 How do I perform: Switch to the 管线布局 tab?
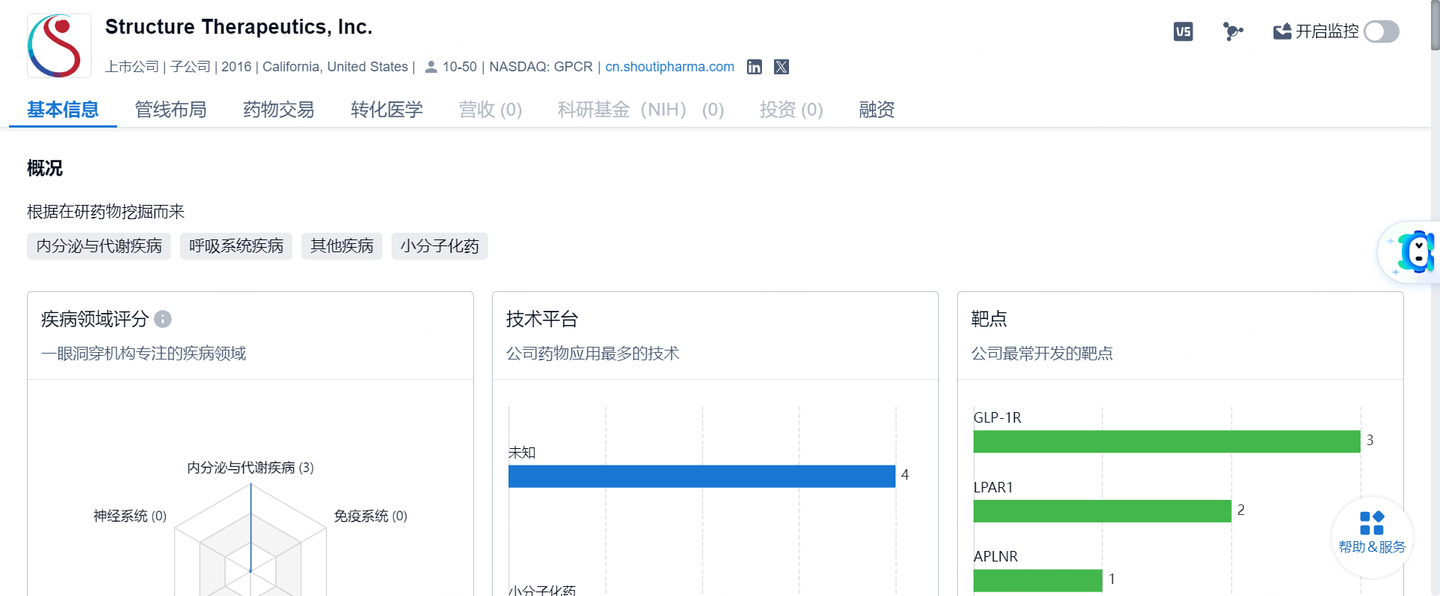pos(170,109)
